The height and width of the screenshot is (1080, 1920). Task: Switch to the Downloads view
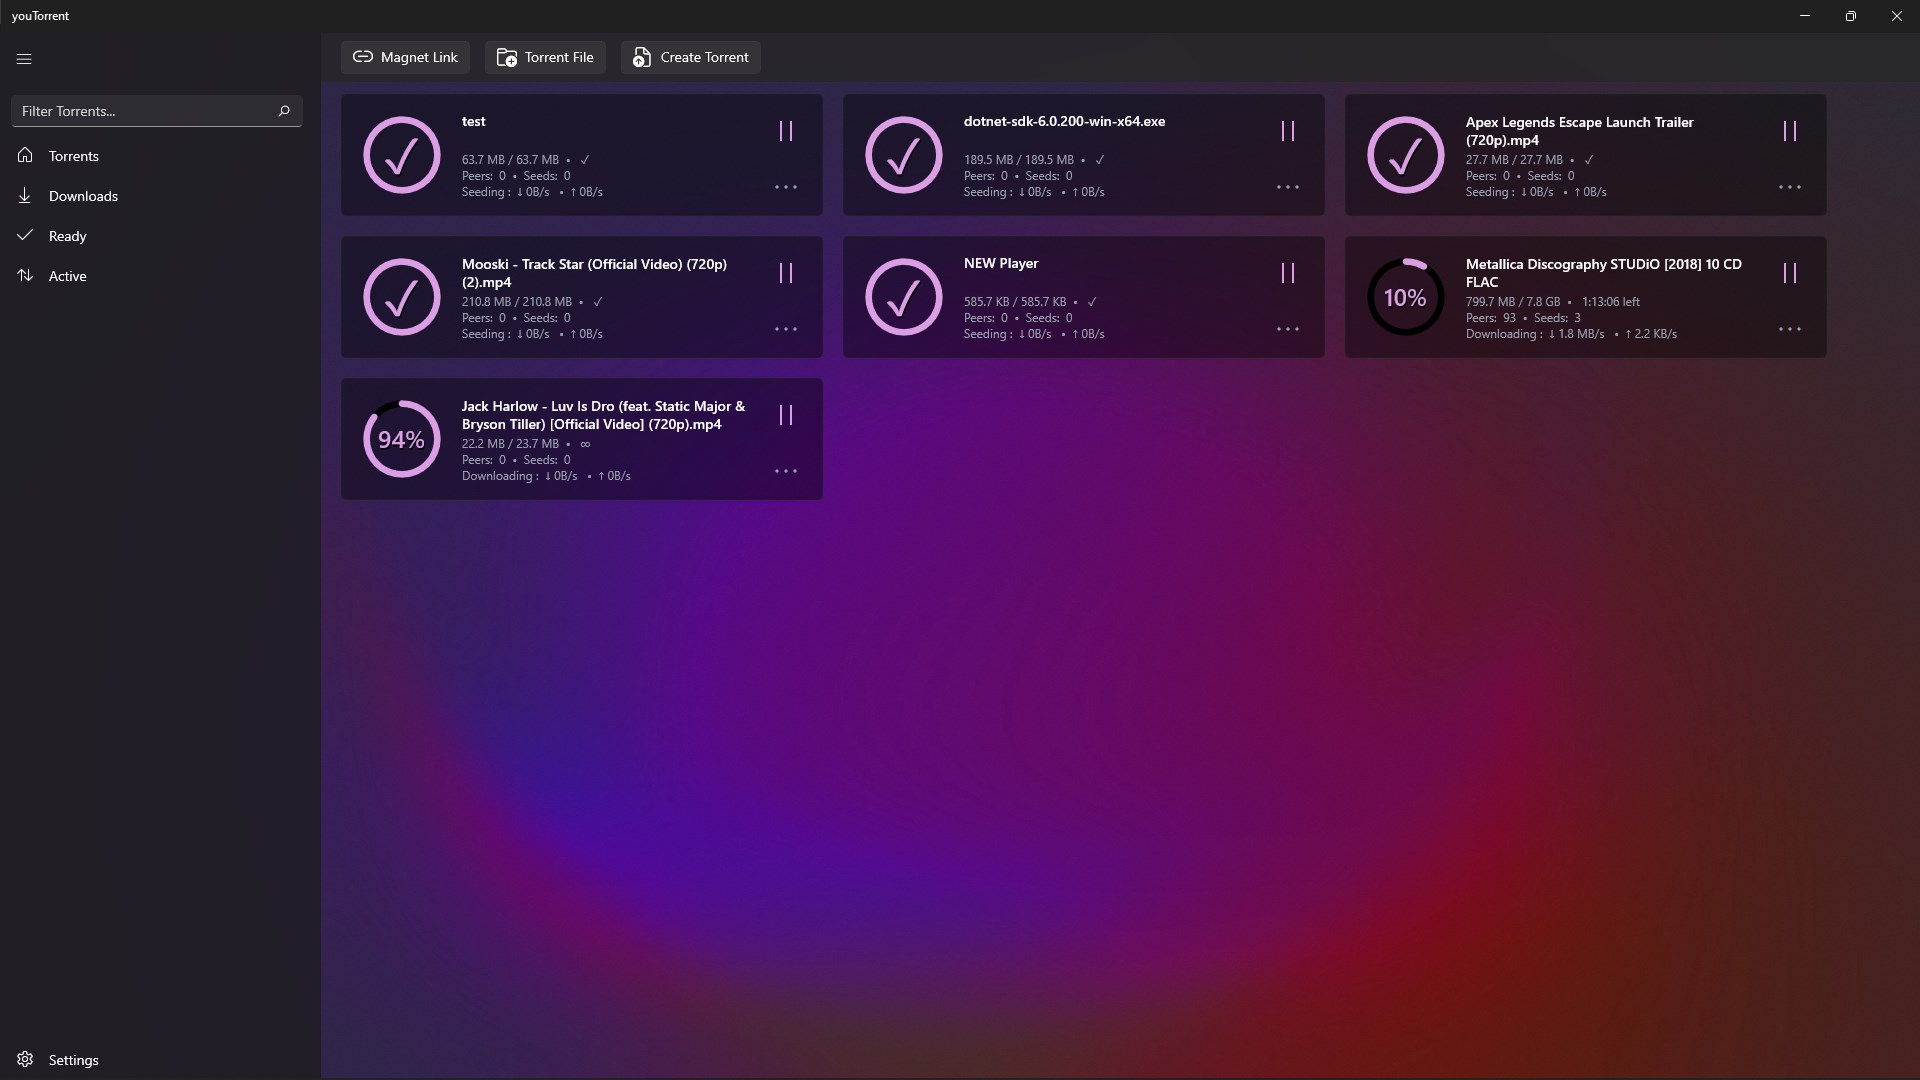pyautogui.click(x=83, y=196)
